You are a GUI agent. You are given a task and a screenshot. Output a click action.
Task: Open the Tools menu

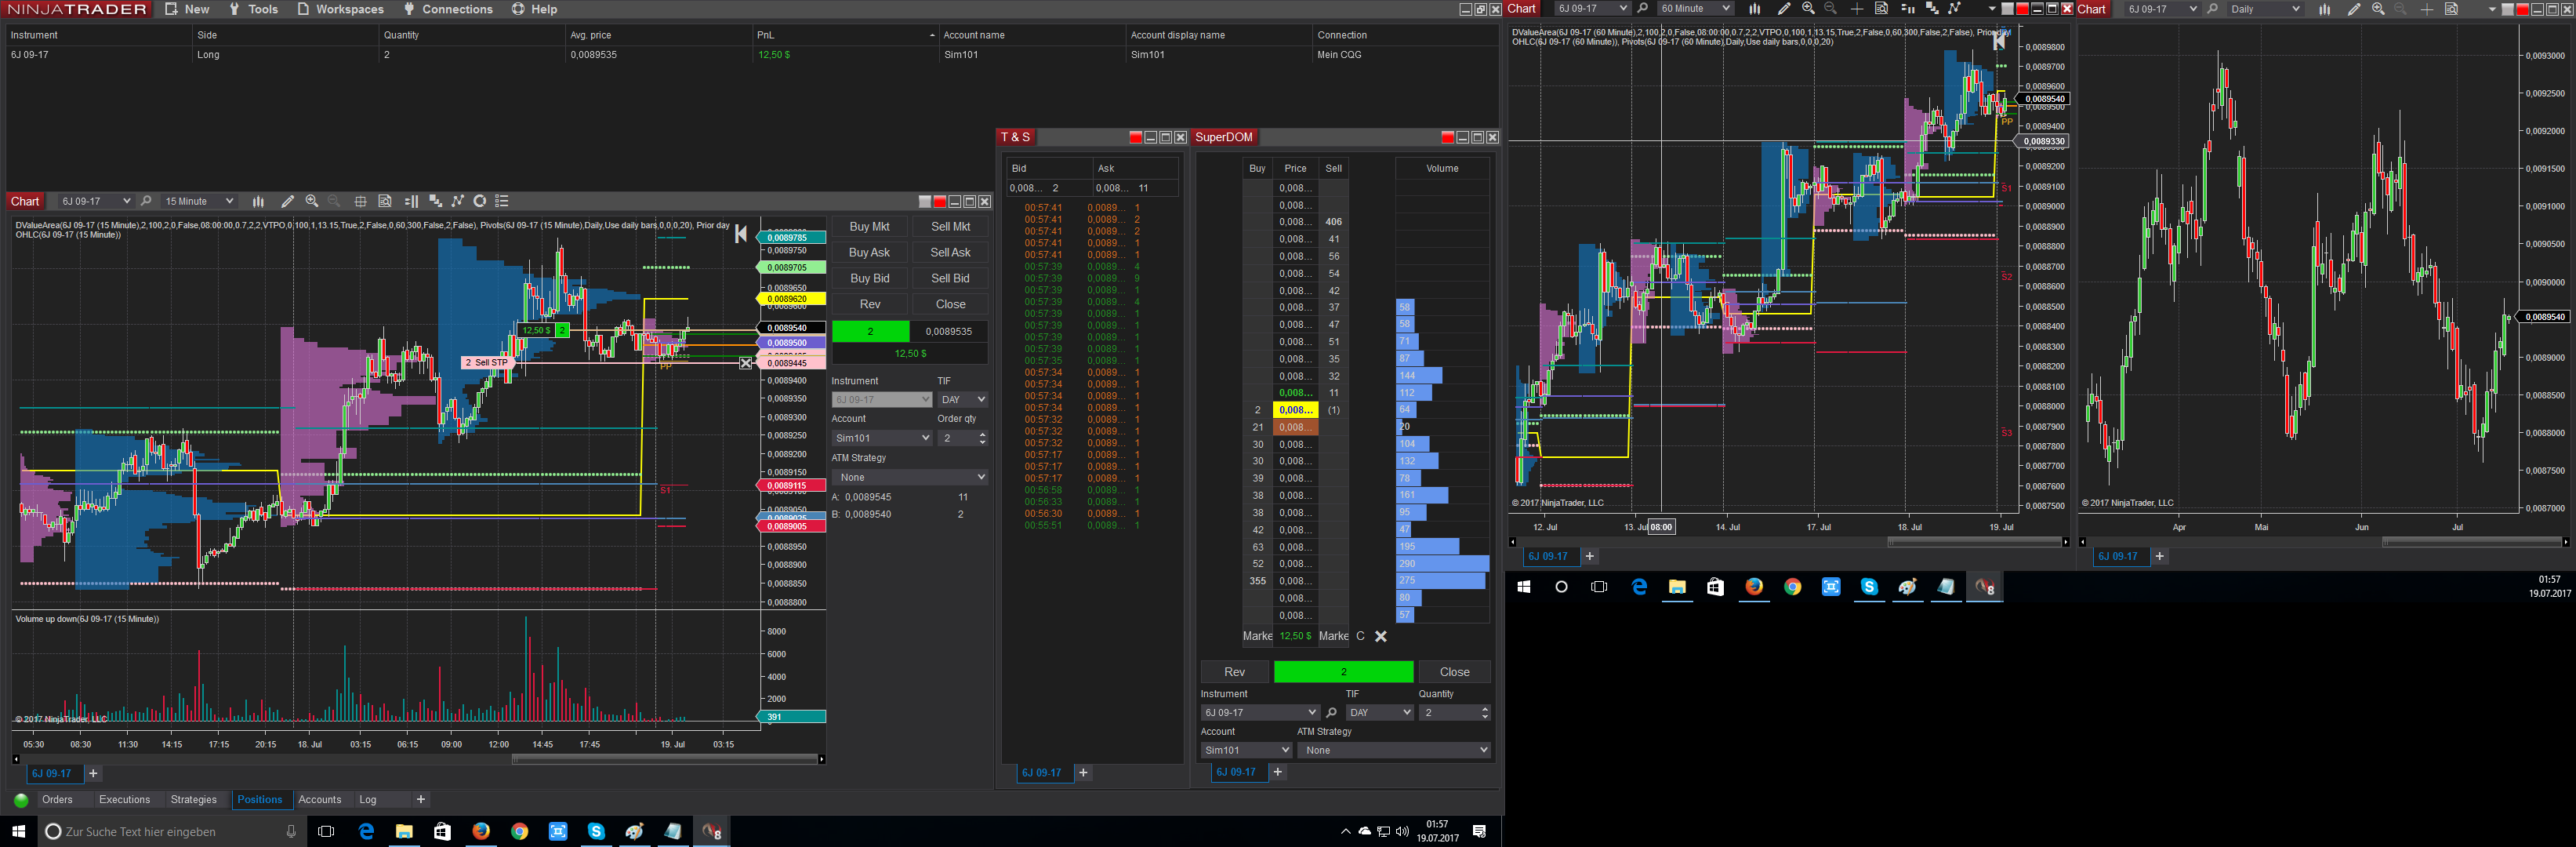pos(254,9)
